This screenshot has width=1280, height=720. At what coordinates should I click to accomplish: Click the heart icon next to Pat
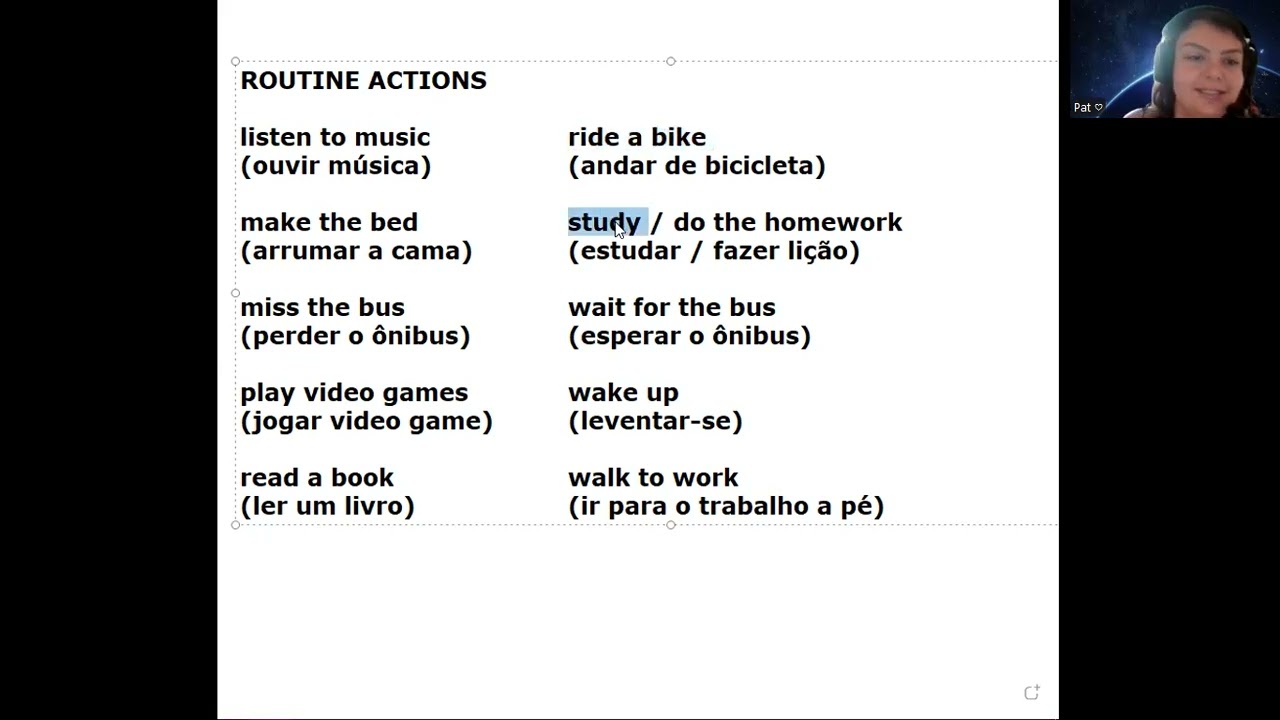pyautogui.click(x=1098, y=108)
